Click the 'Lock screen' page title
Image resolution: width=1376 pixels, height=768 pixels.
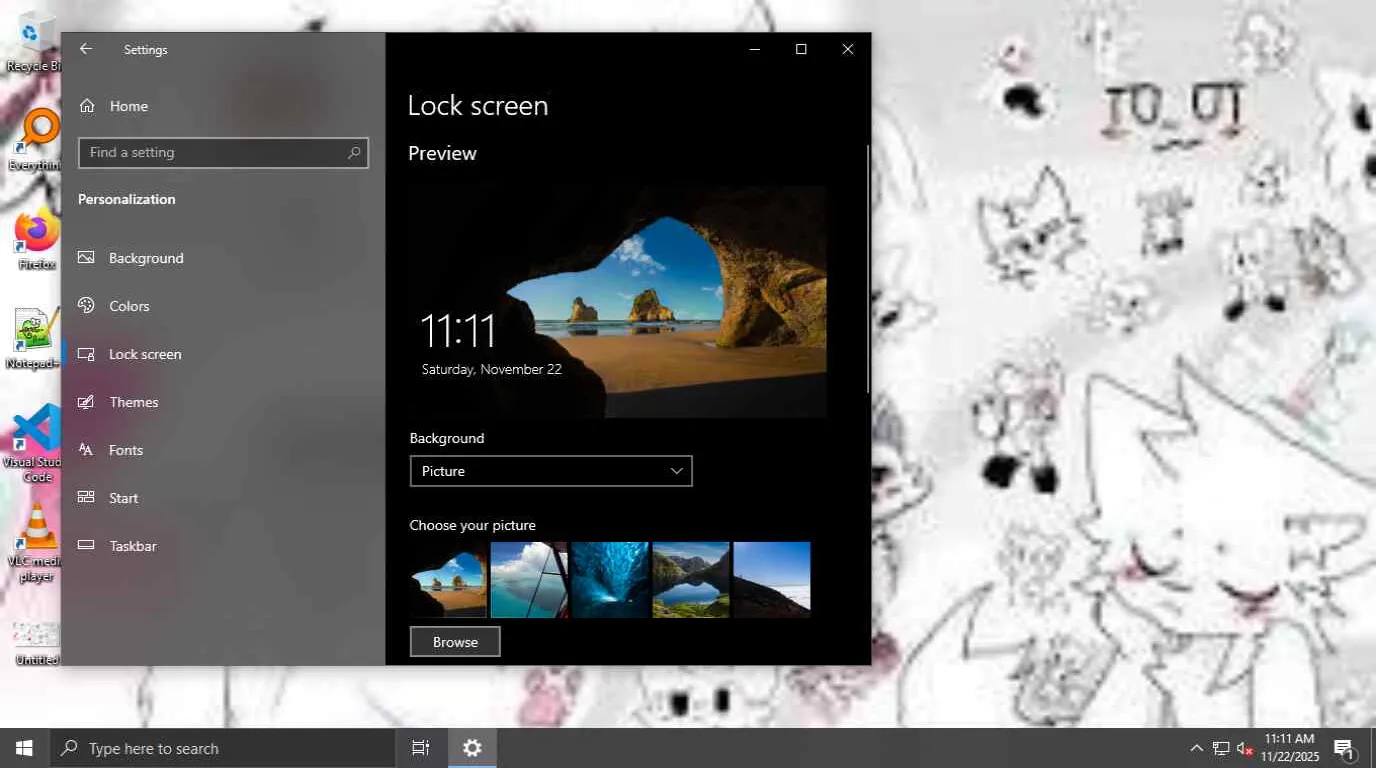tap(478, 106)
